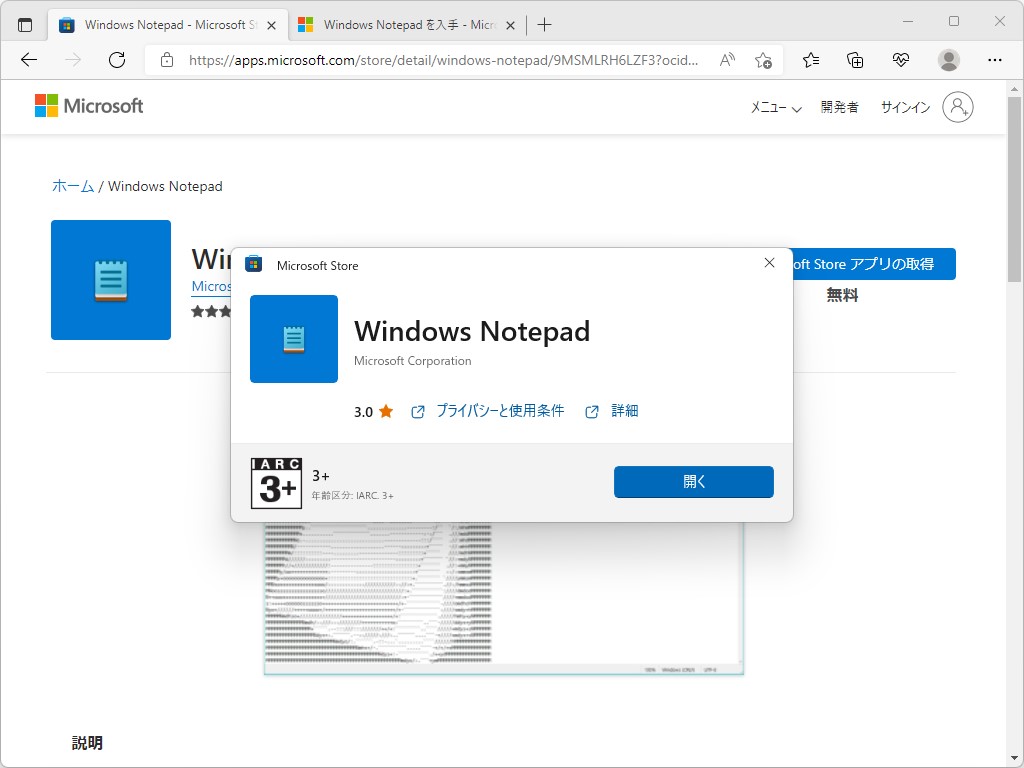1024x768 pixels.
Task: Expand the メニュー dropdown in the header
Action: point(774,107)
